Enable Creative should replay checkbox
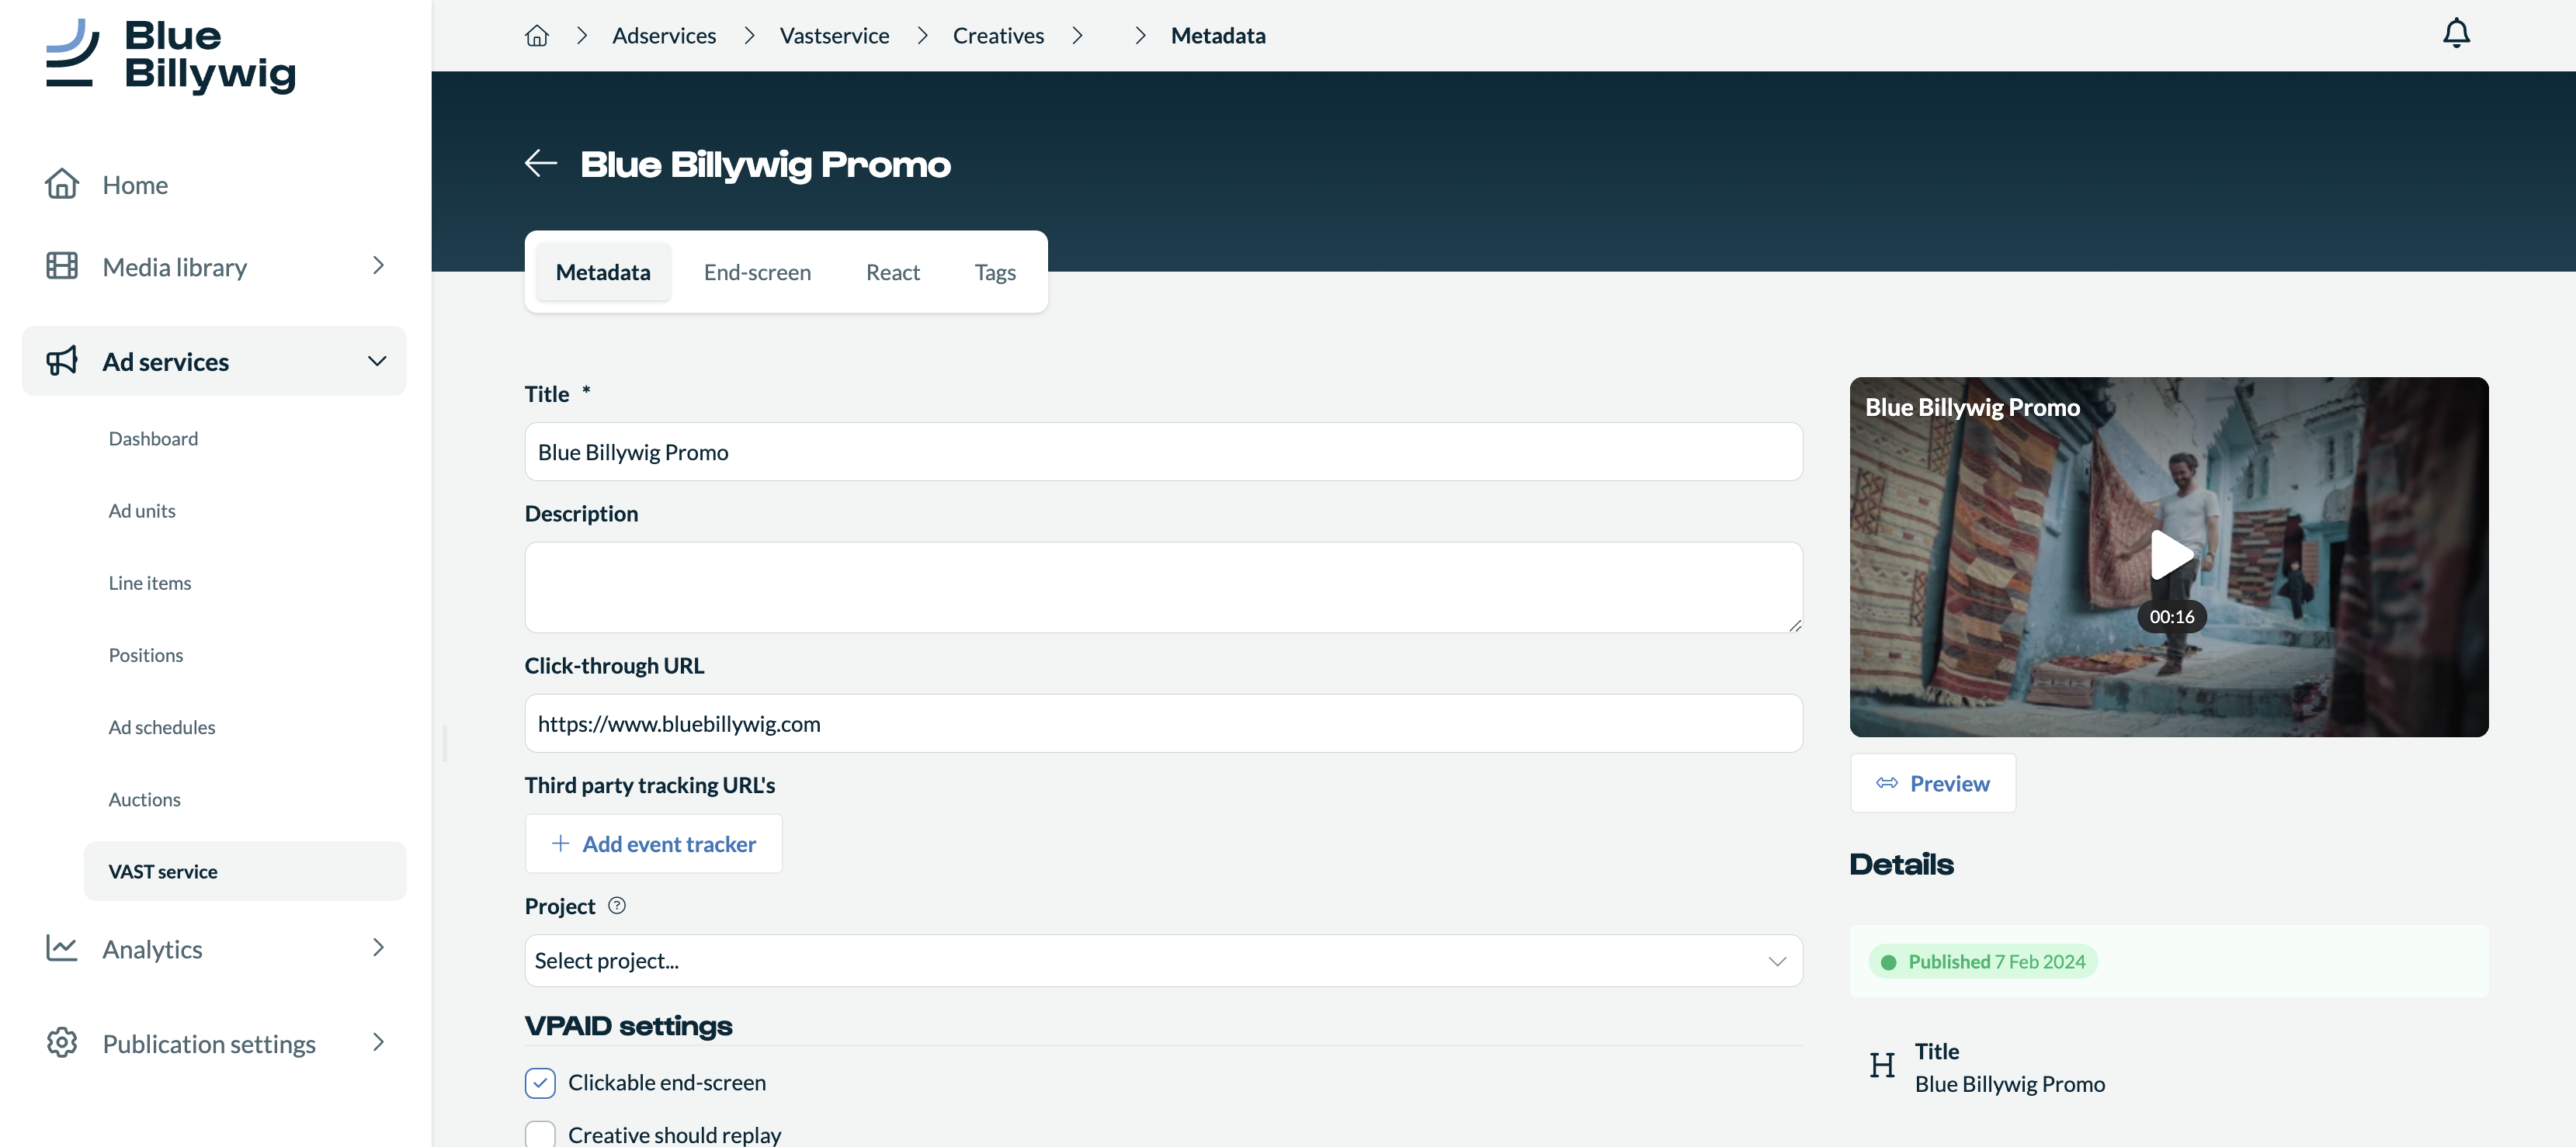This screenshot has width=2576, height=1147. (x=540, y=1134)
